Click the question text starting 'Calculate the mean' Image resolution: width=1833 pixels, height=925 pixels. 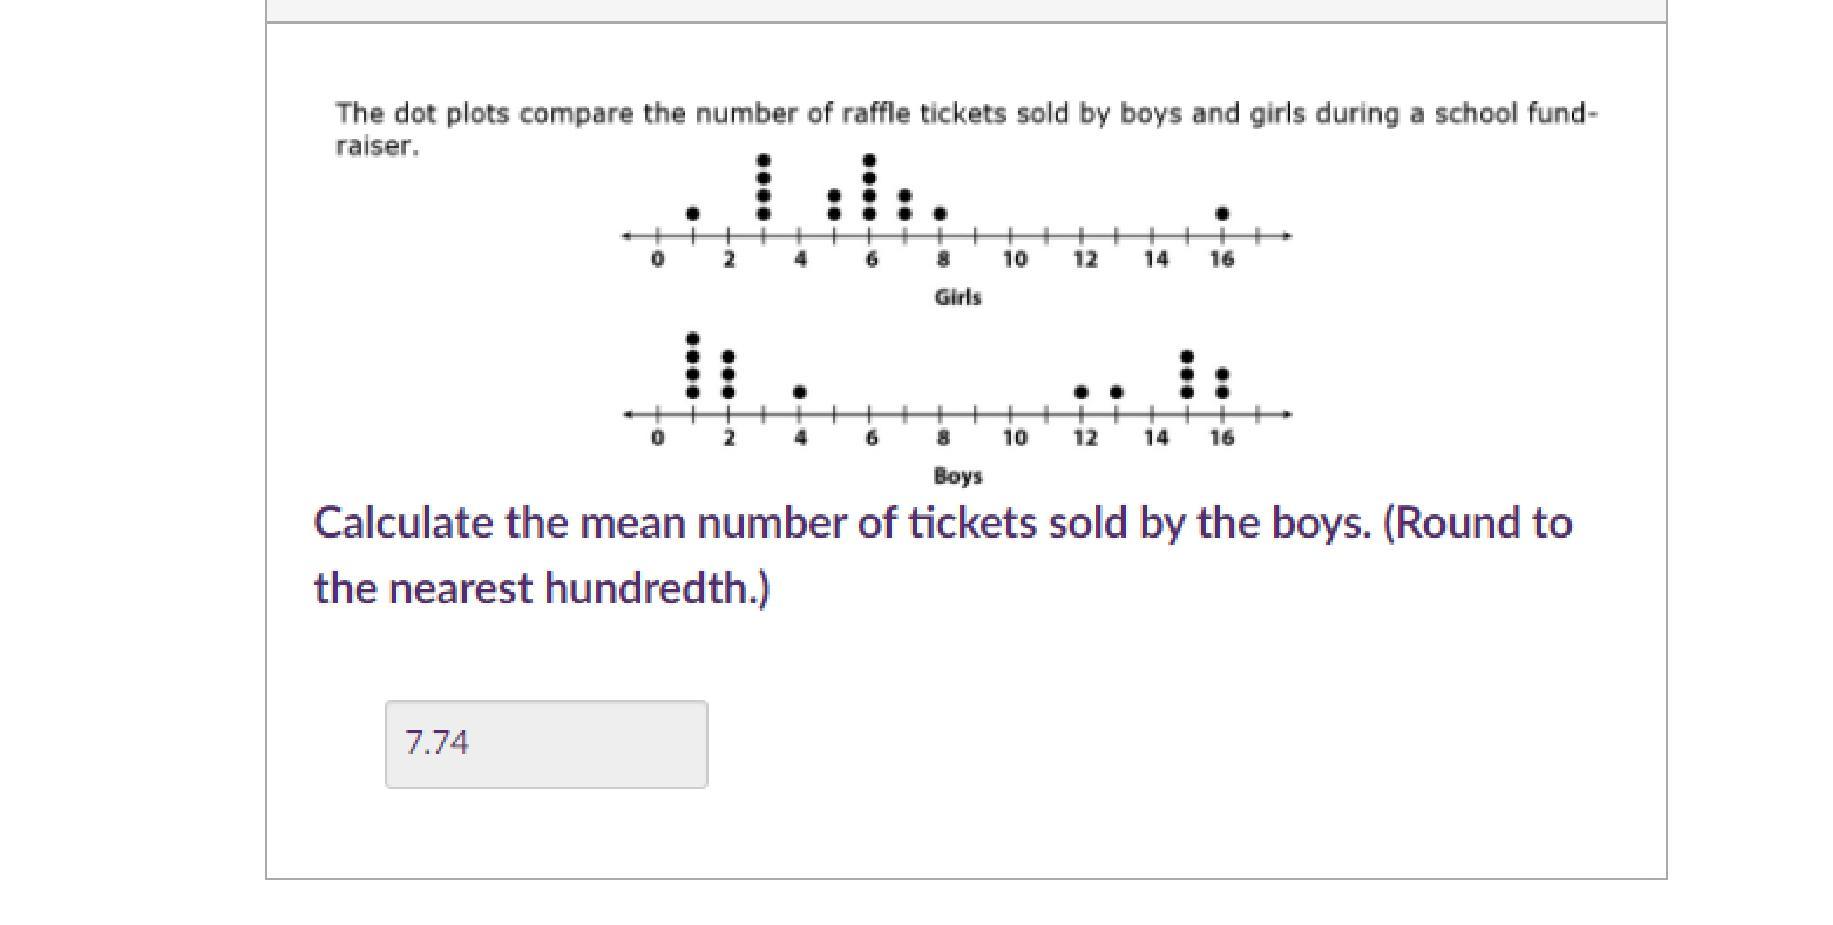tap(943, 555)
